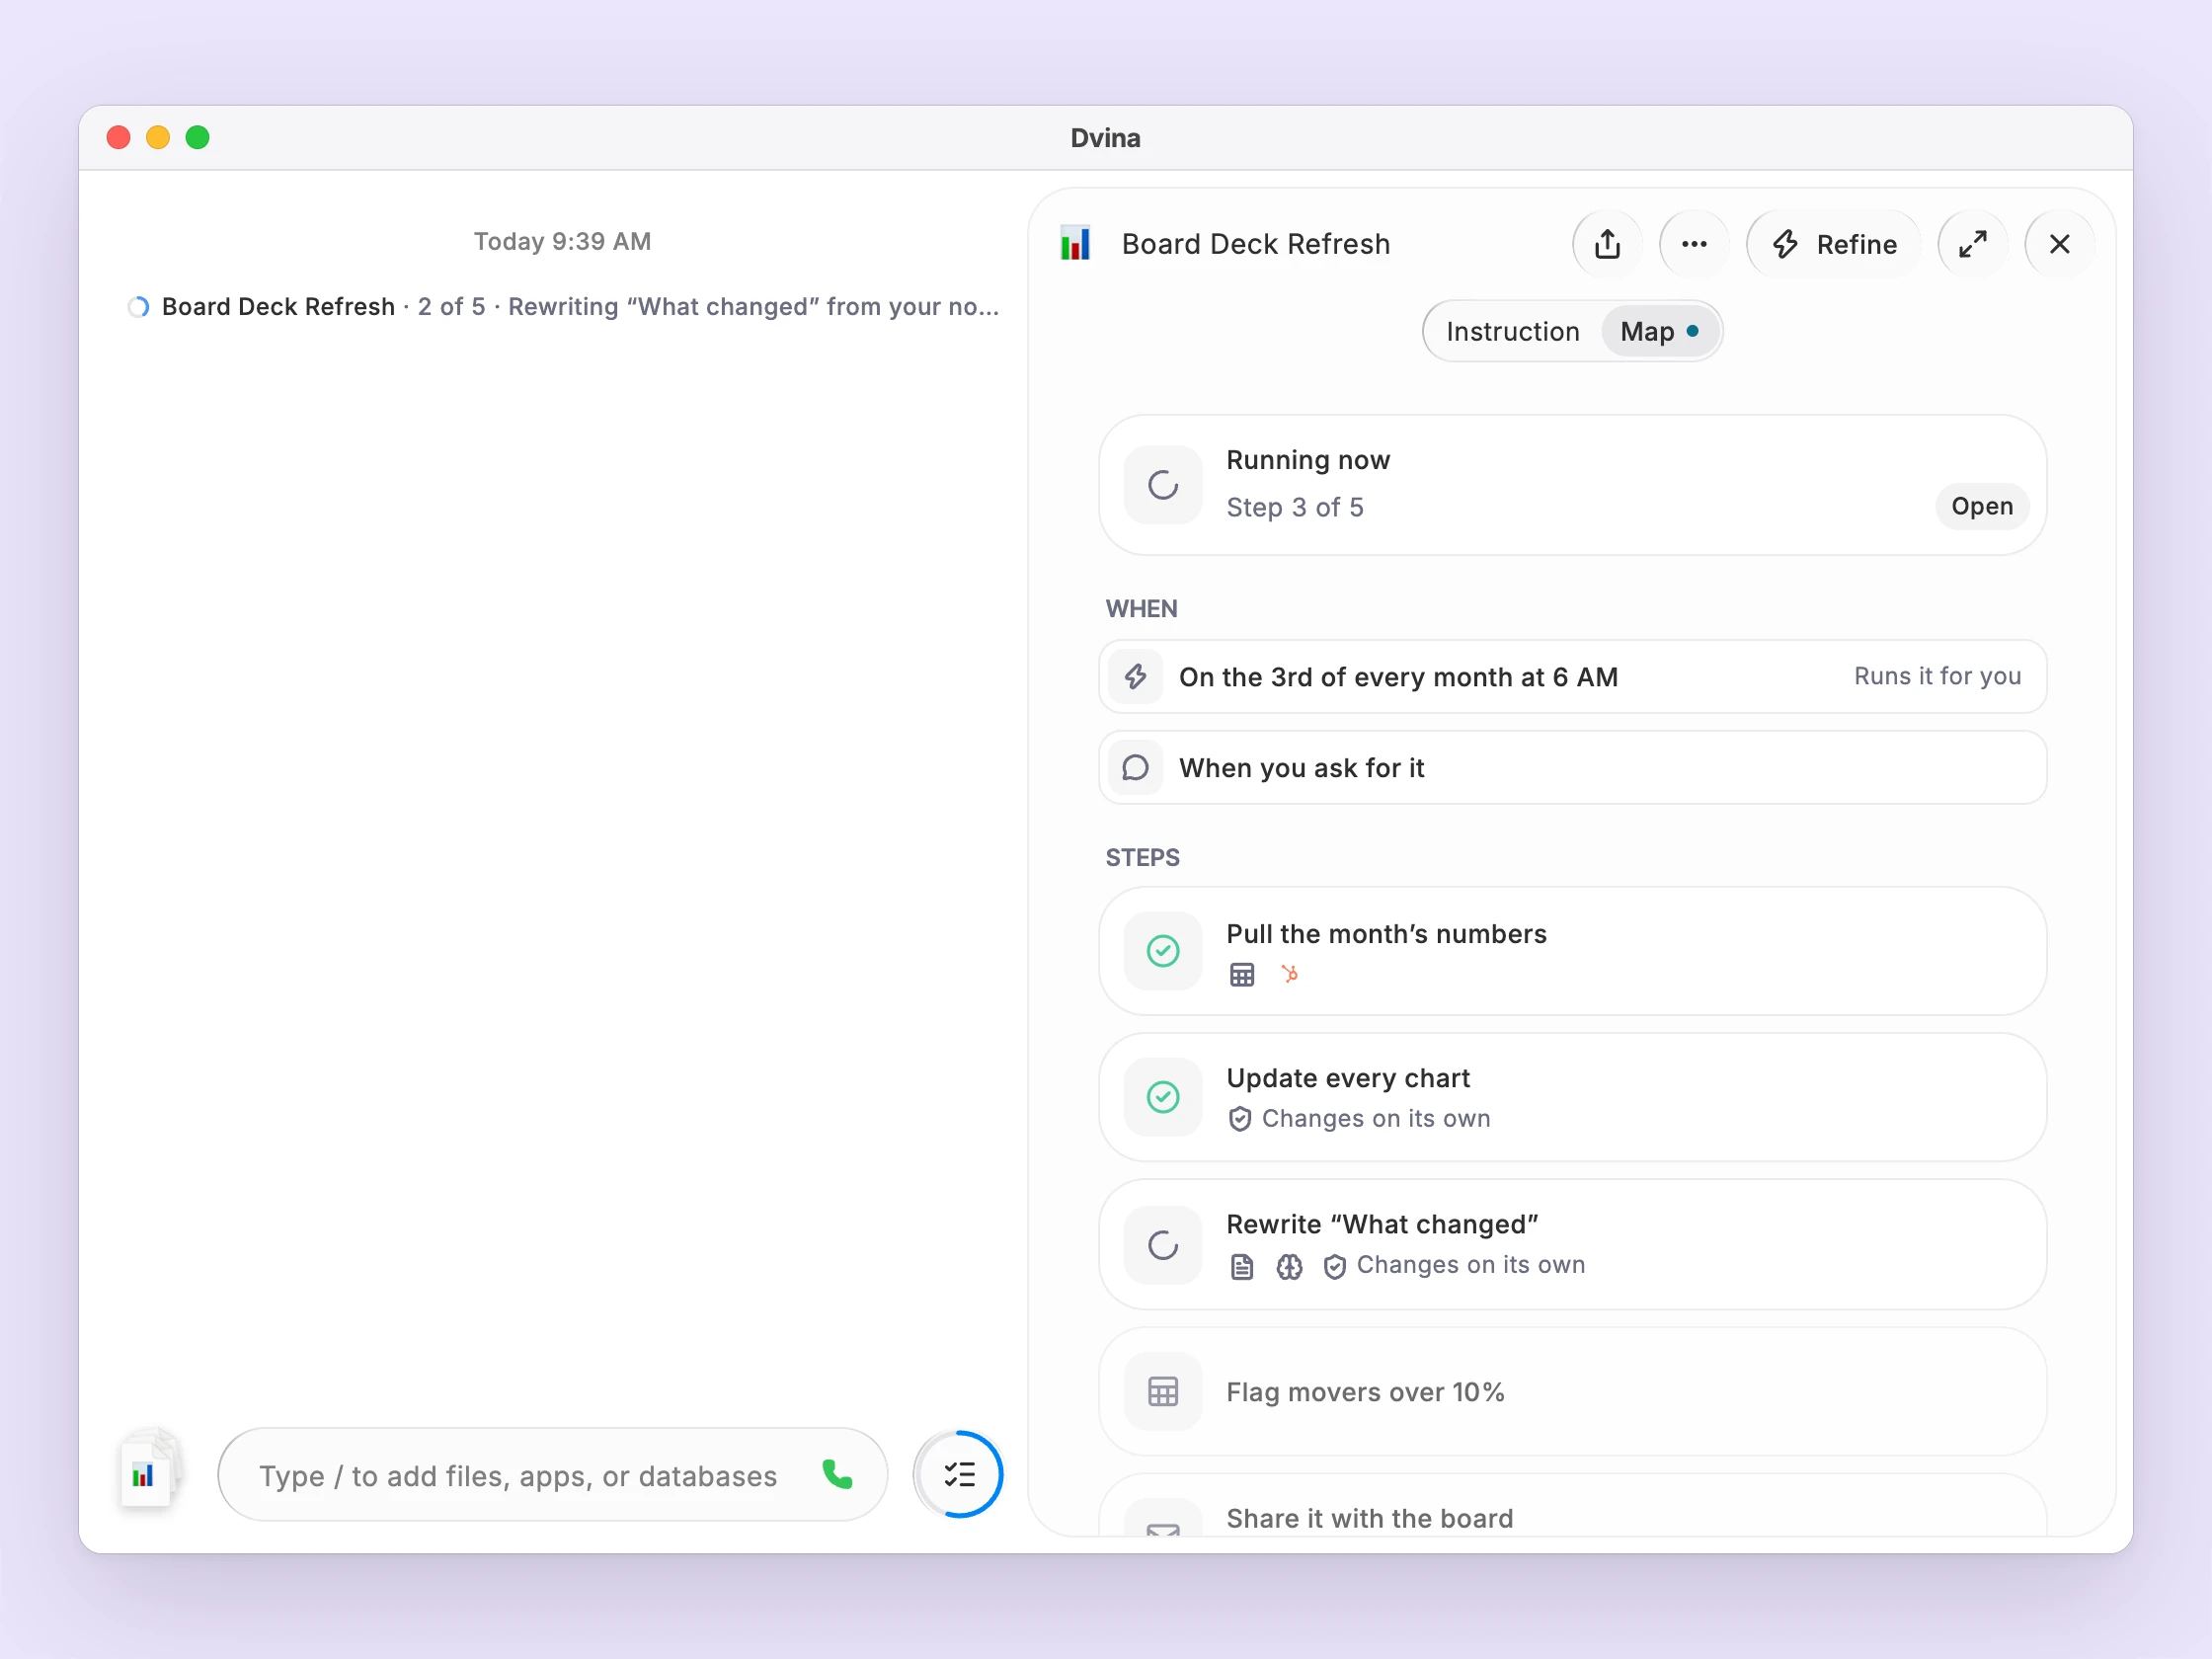The image size is (2212, 1659).
Task: Open the 'Flag movers over 10%' step
Action: (x=1572, y=1392)
